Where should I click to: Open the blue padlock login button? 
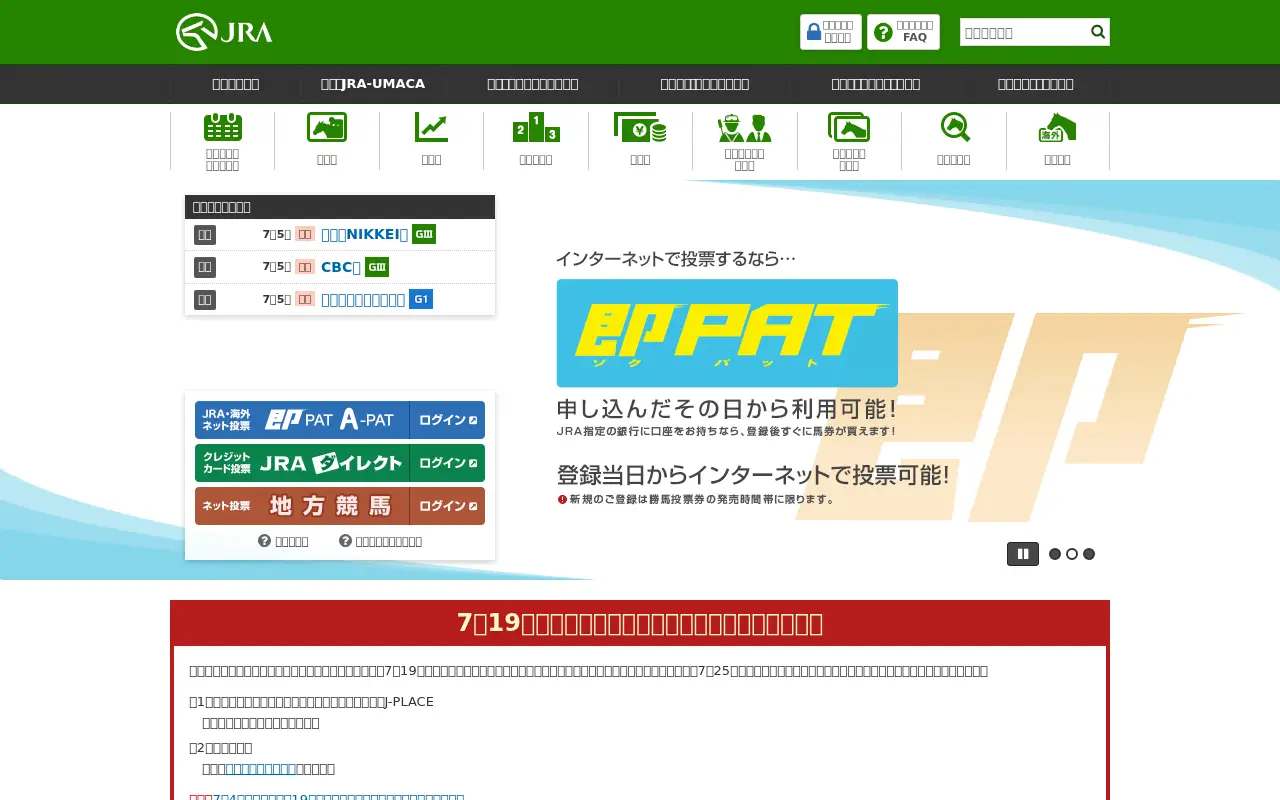coord(830,32)
